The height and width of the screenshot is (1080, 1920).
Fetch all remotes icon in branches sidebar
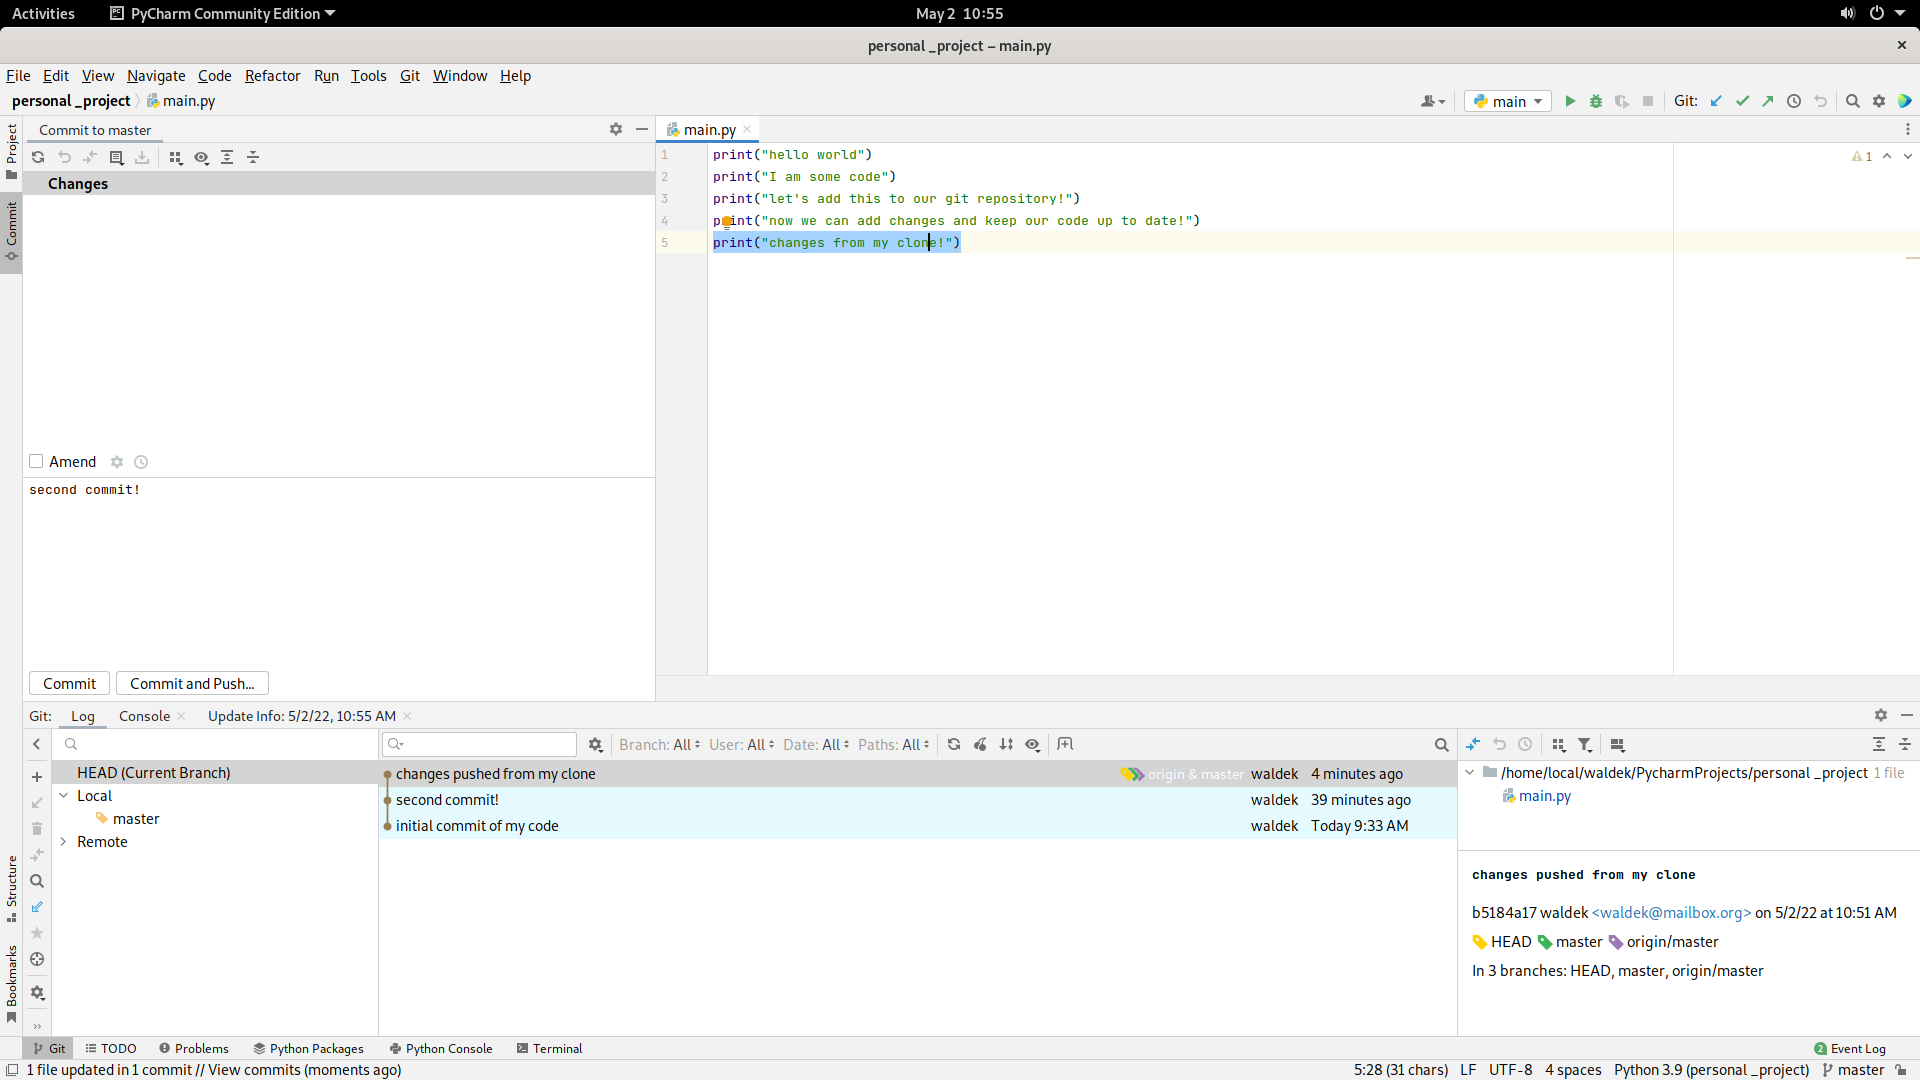(x=37, y=907)
